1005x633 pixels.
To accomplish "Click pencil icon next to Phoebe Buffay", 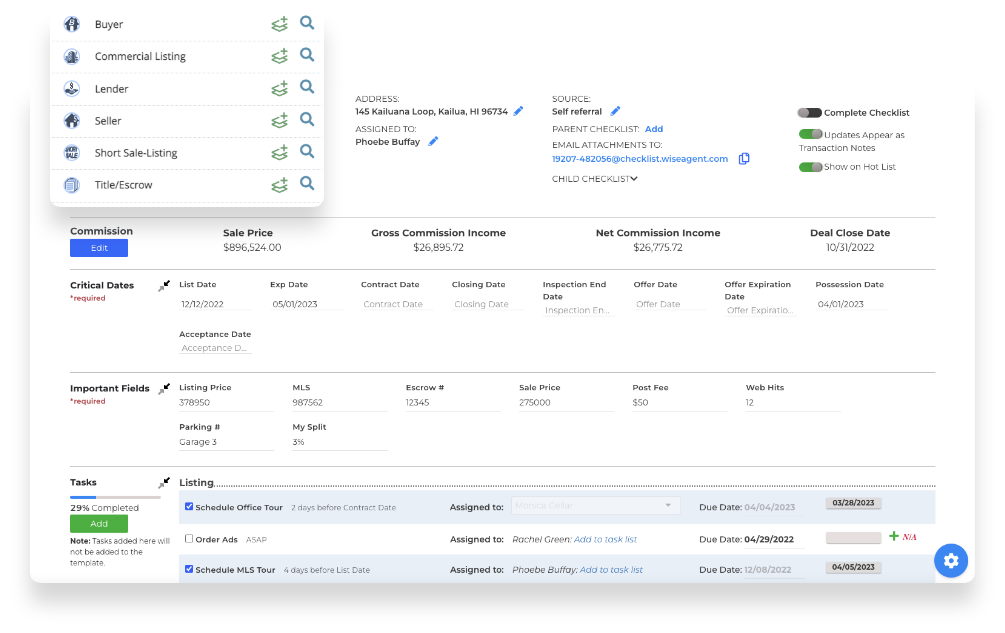I will [x=433, y=142].
